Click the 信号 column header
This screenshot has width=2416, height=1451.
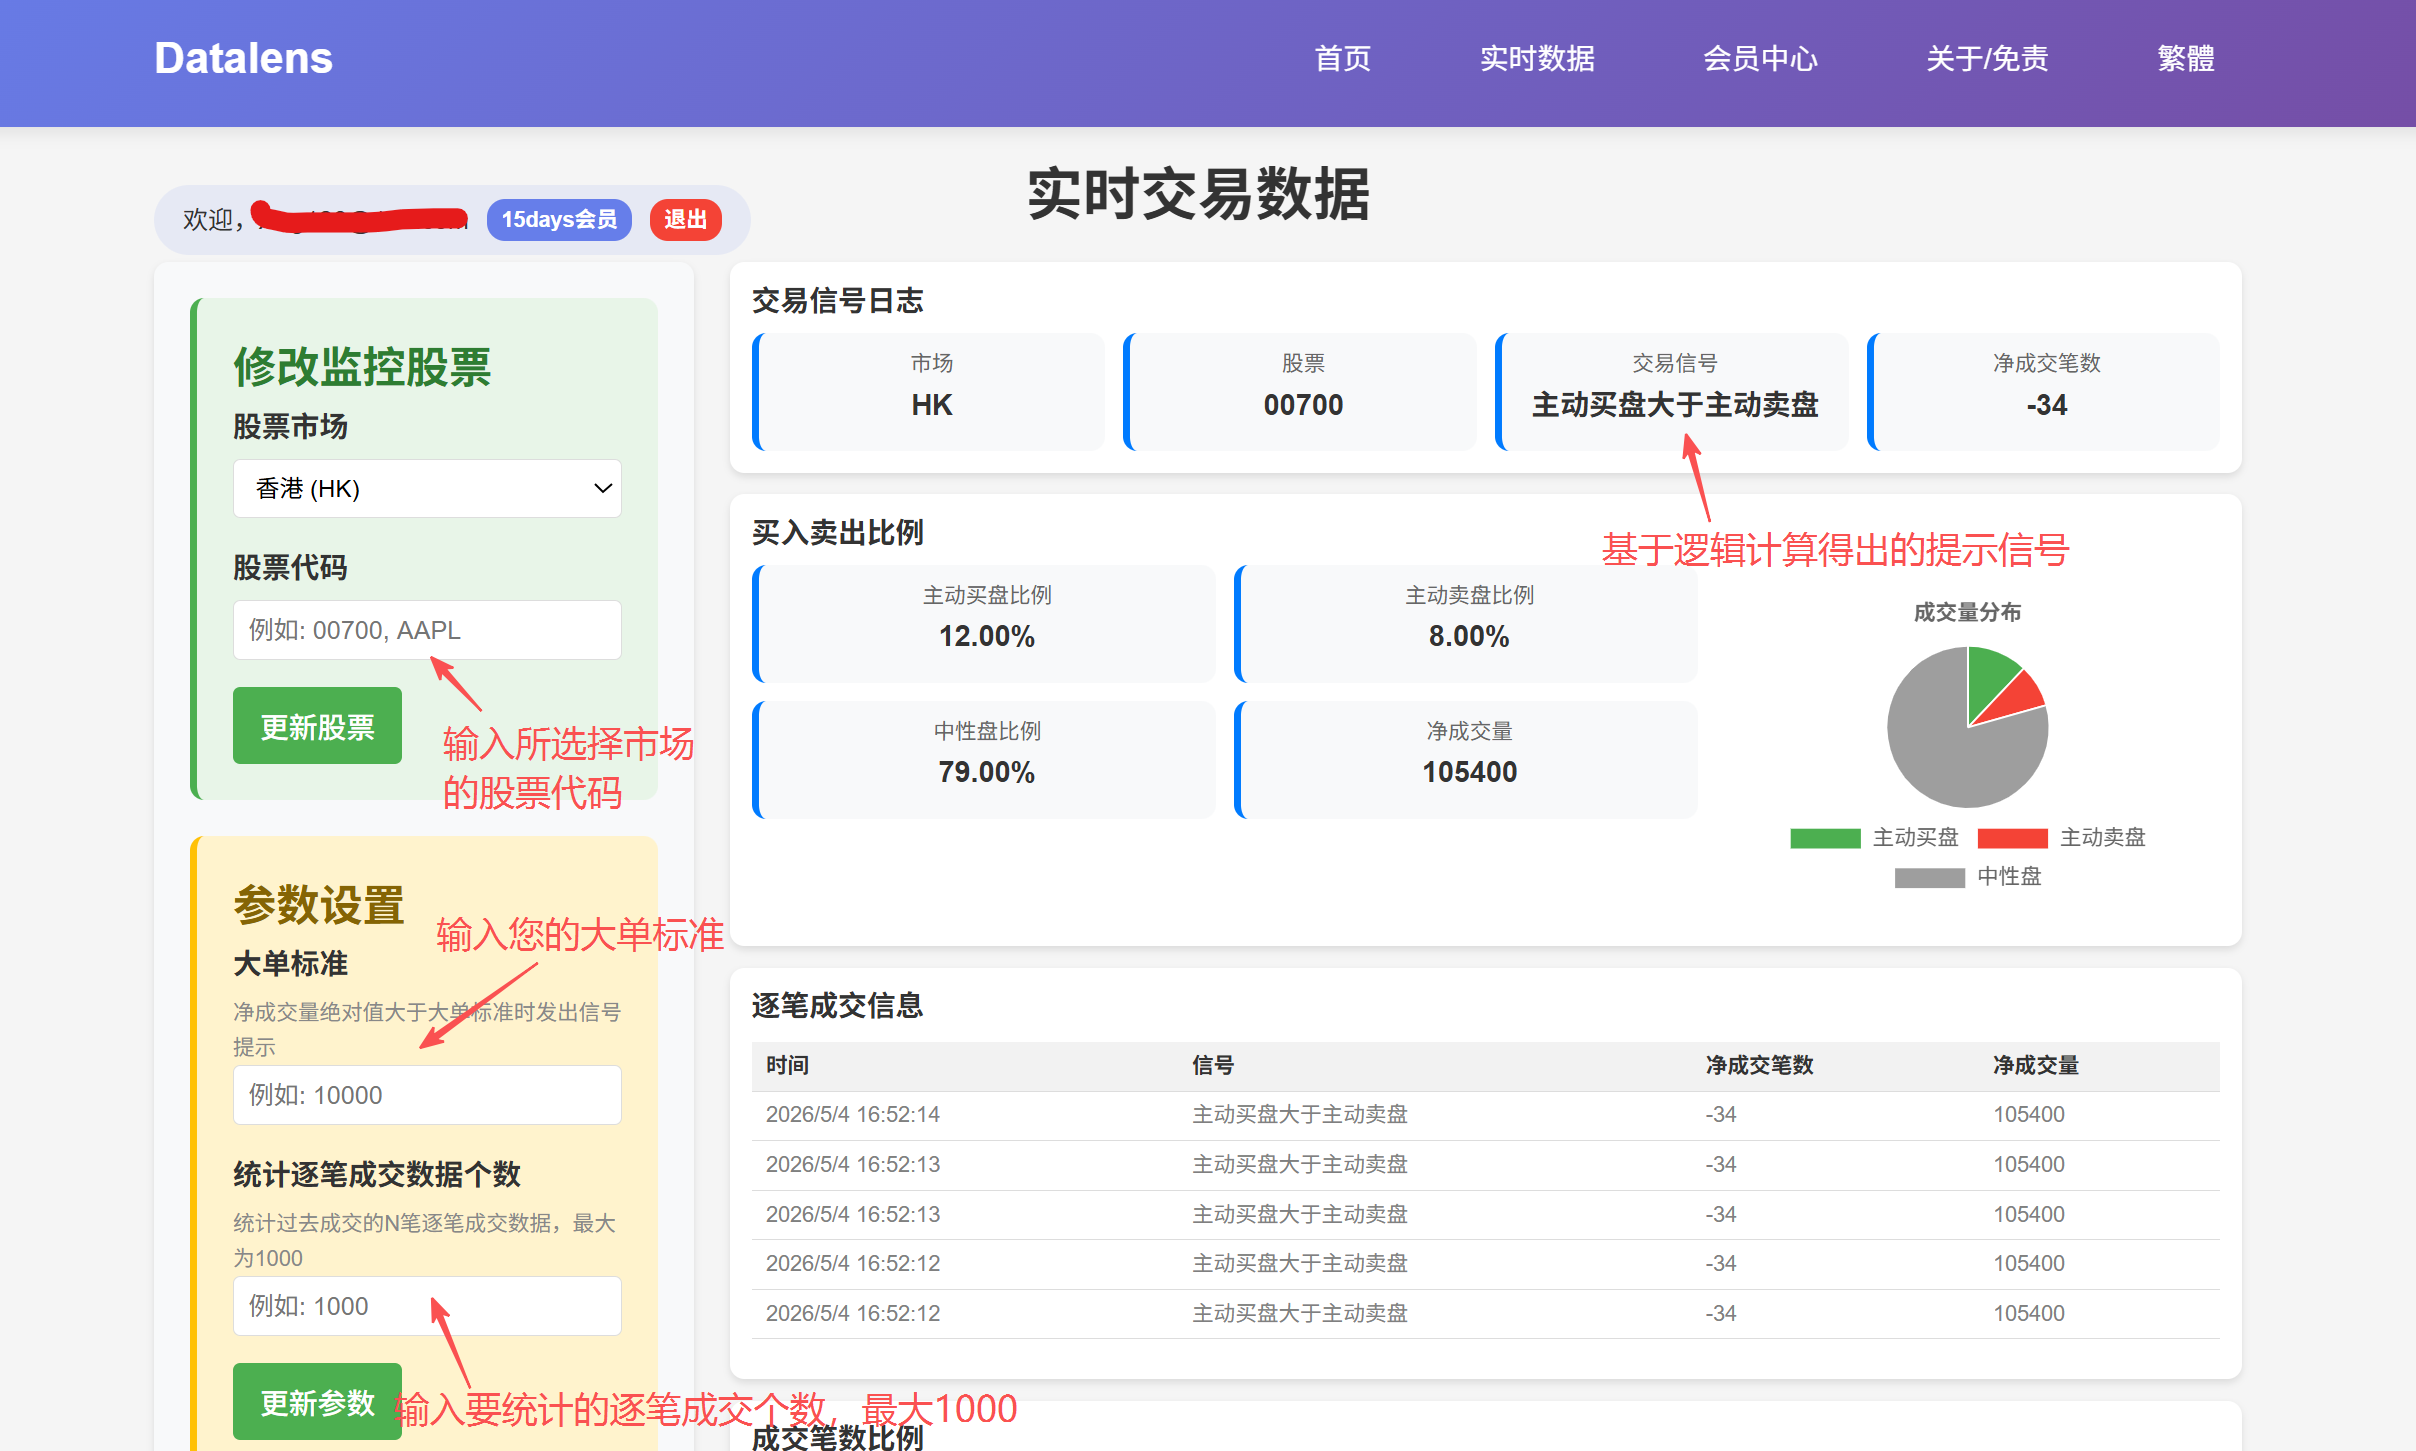click(x=1213, y=1066)
